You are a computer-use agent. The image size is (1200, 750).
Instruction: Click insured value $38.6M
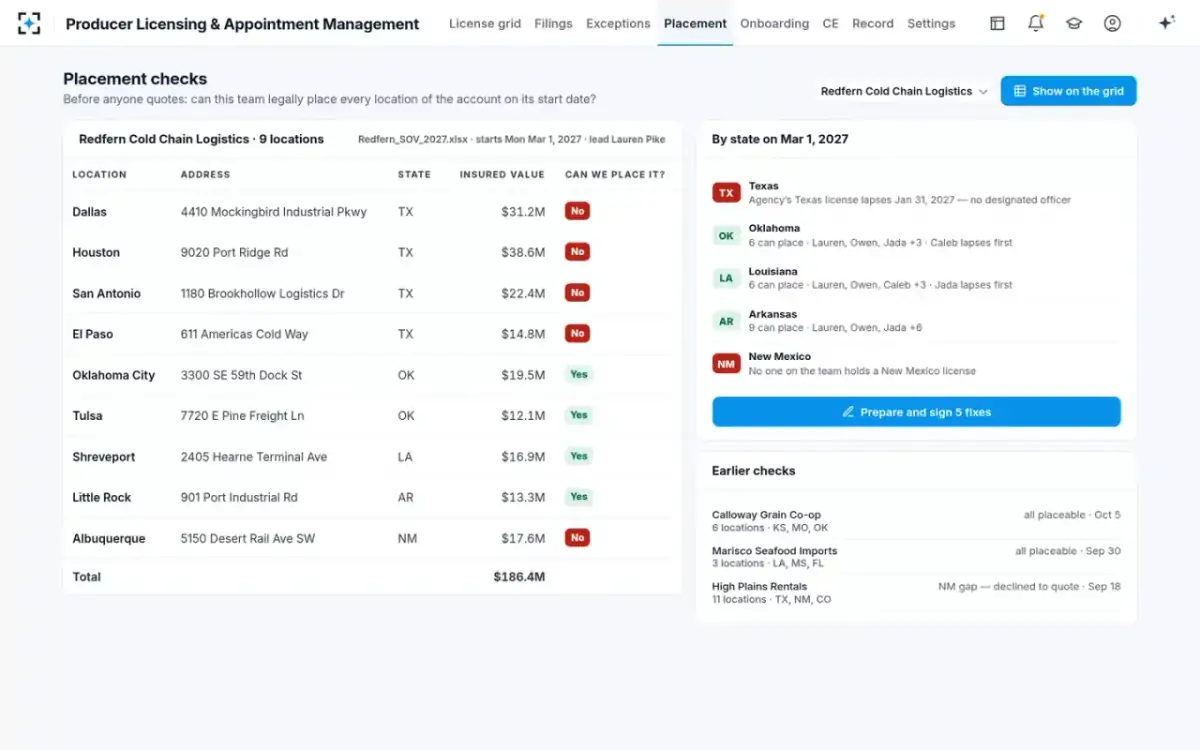click(x=523, y=253)
